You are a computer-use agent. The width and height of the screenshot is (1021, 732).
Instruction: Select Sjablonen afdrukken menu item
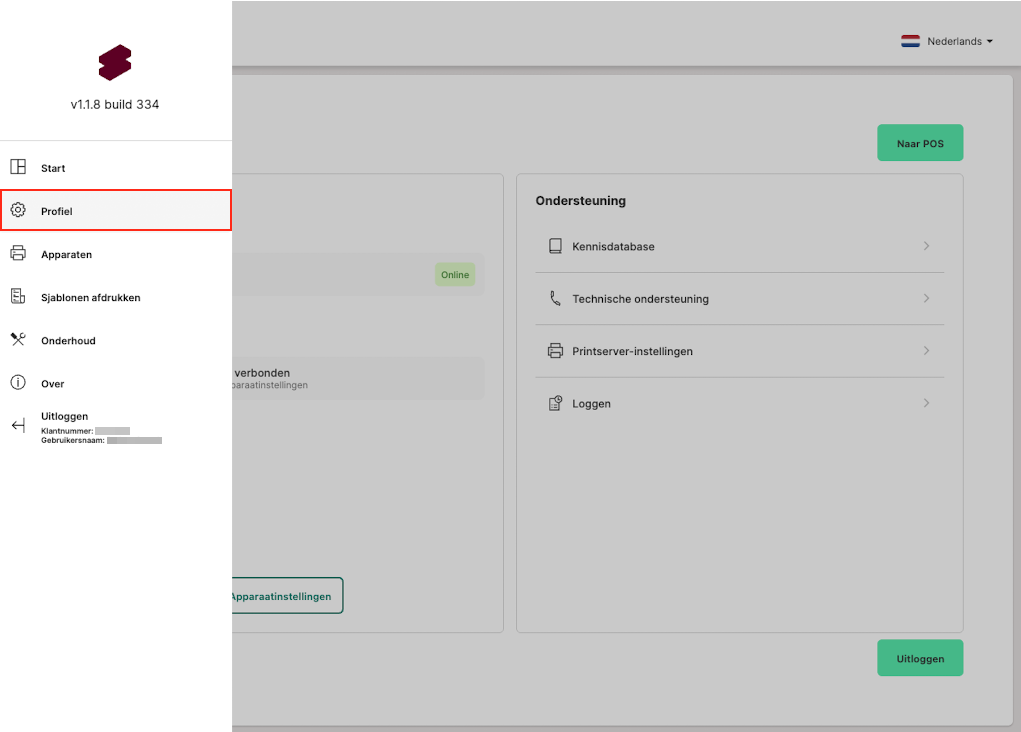[x=90, y=297]
